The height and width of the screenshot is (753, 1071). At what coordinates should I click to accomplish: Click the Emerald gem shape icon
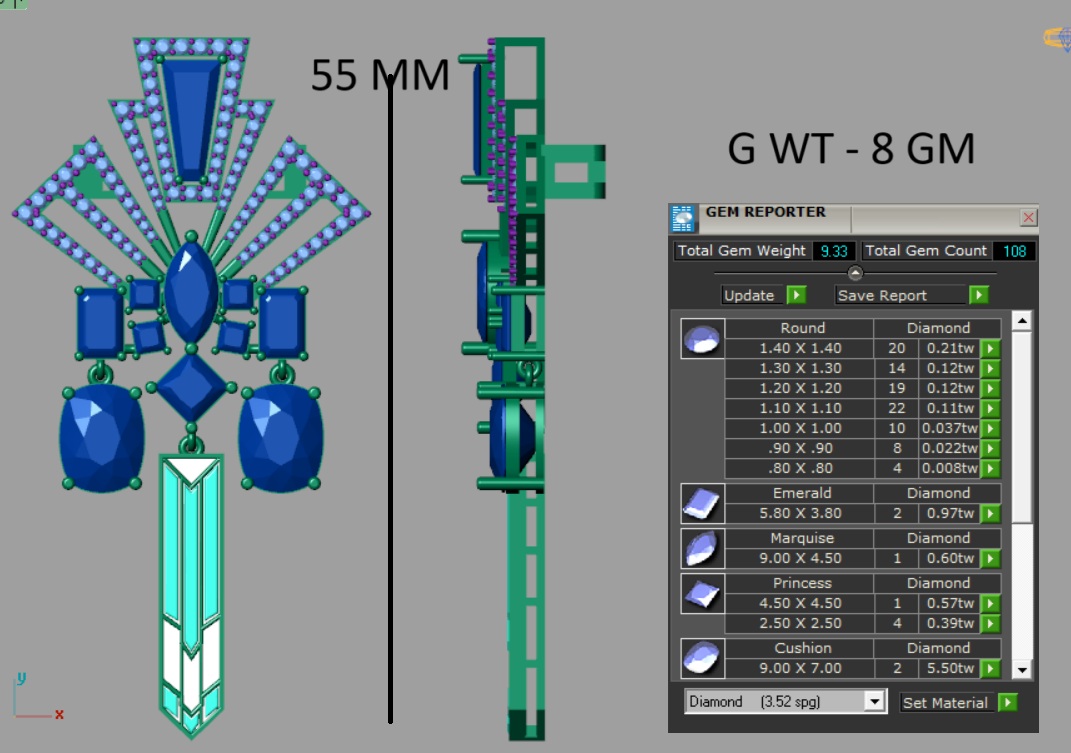pos(702,504)
